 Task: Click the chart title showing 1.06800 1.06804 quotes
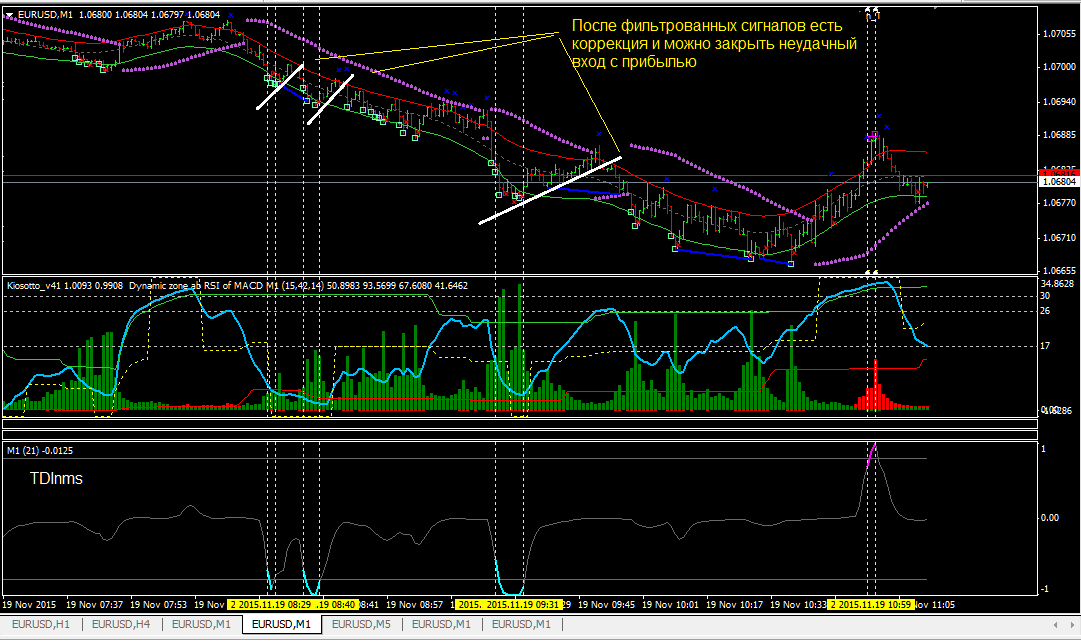point(119,14)
